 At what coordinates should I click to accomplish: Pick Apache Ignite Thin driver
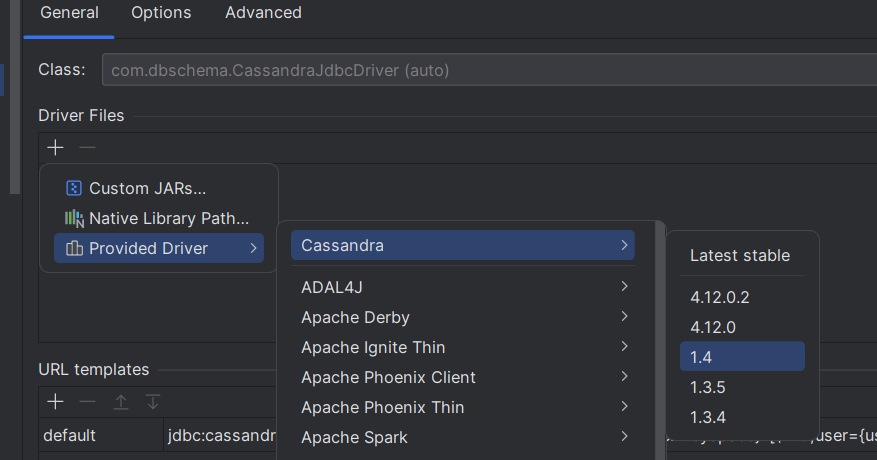(373, 347)
